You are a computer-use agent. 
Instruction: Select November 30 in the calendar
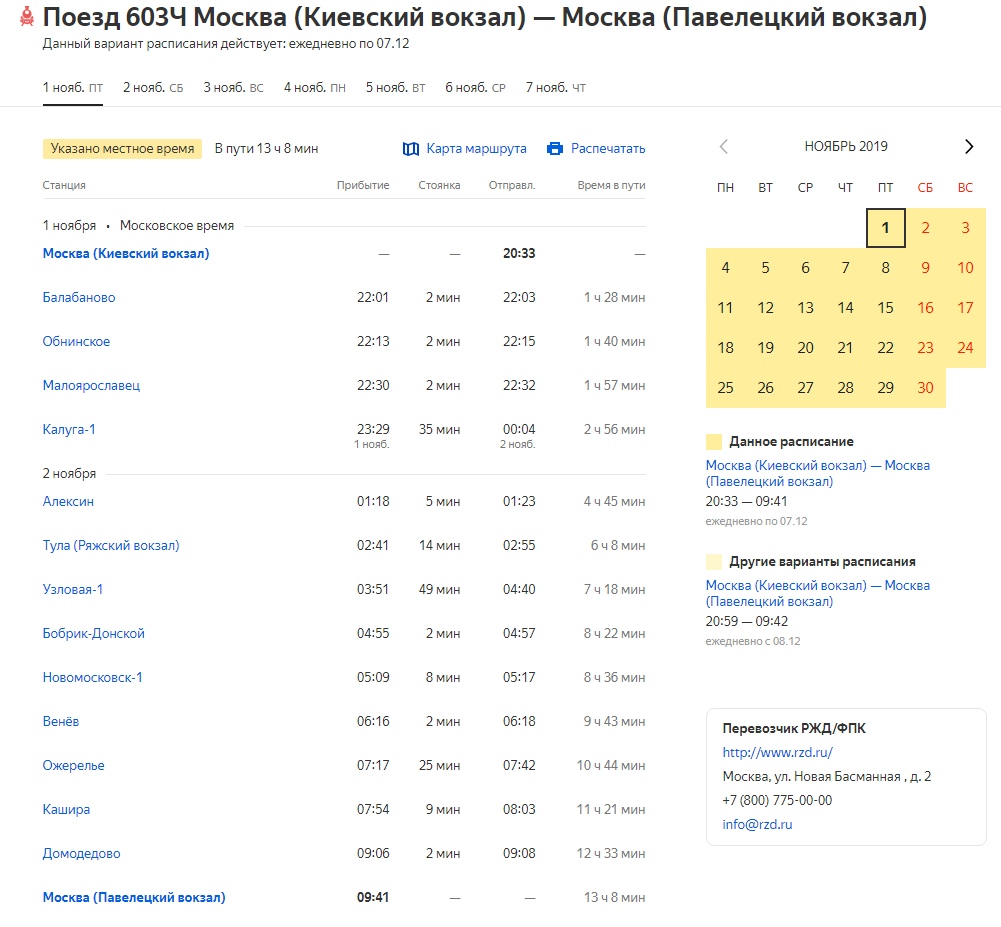click(x=925, y=388)
